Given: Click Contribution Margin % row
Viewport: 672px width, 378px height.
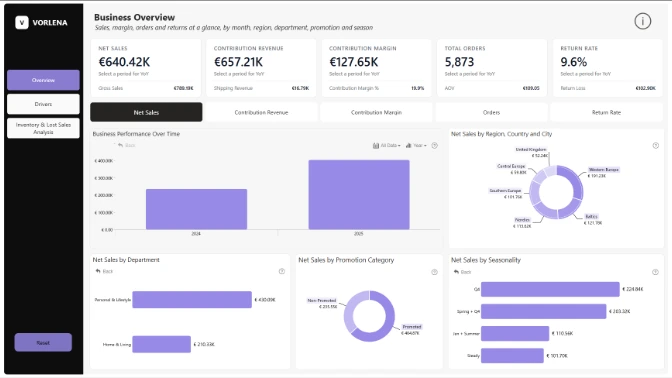Looking at the screenshot, I should [x=376, y=88].
